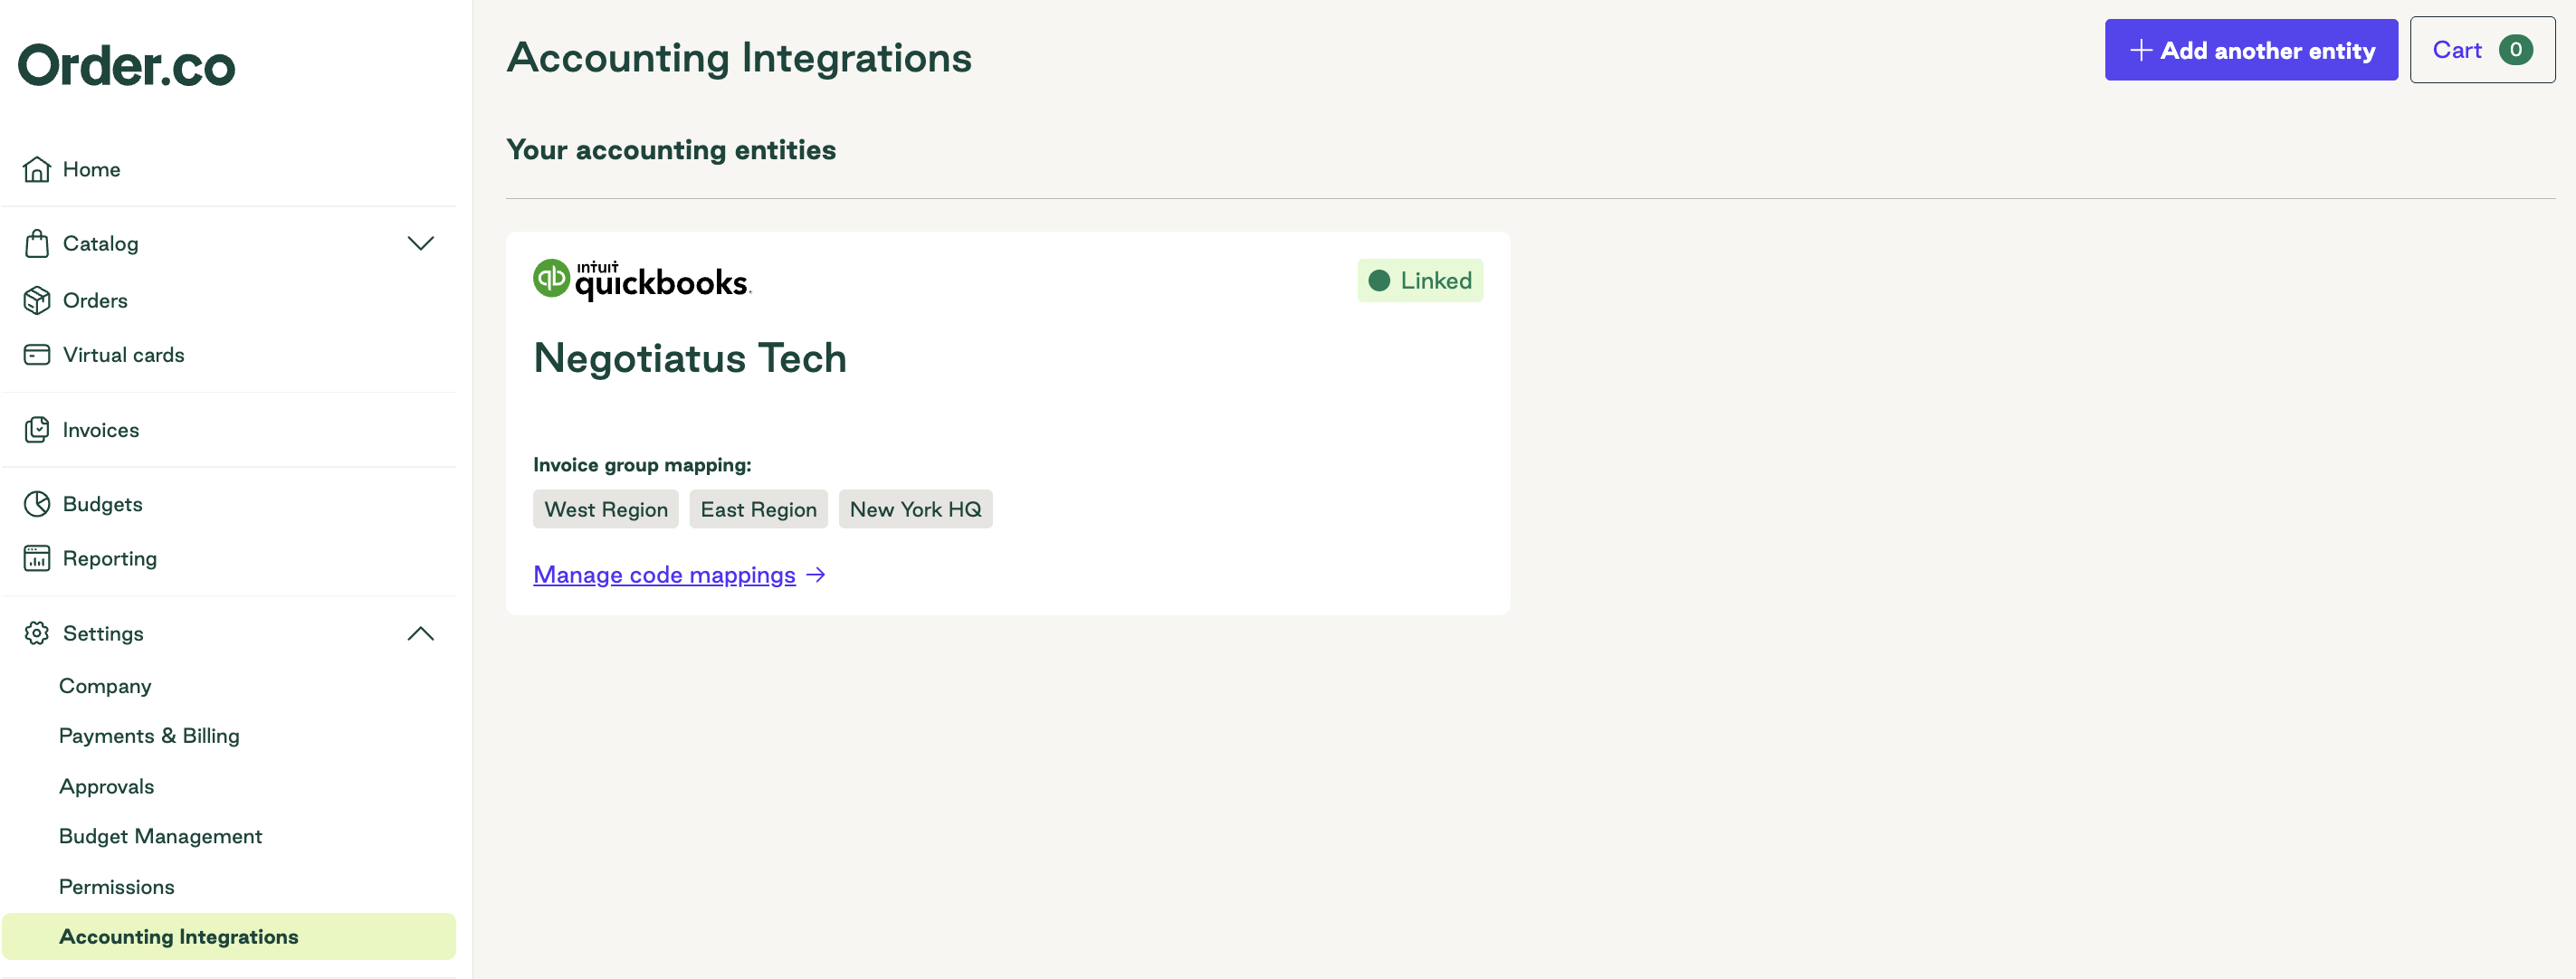This screenshot has height=979, width=2576.
Task: Open the Company settings page
Action: pos(105,686)
